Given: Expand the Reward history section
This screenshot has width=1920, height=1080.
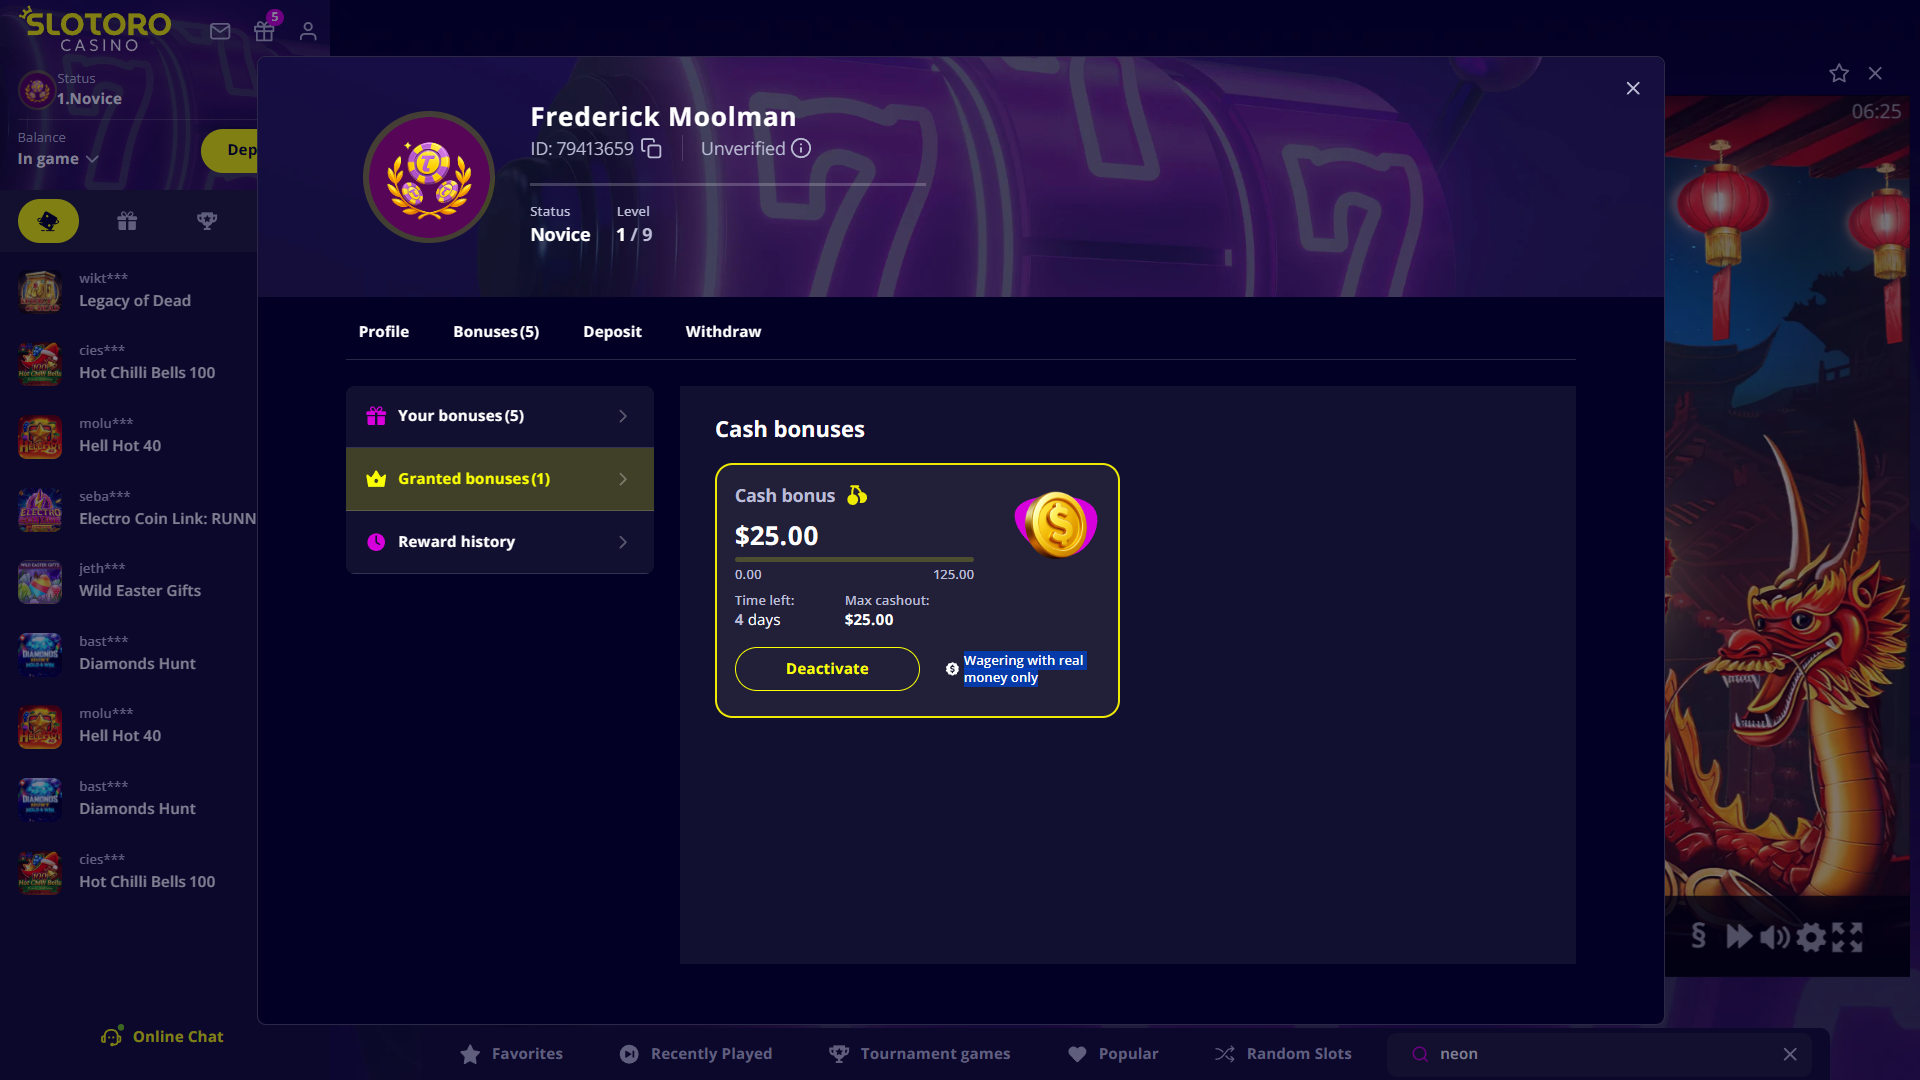Looking at the screenshot, I should click(500, 542).
